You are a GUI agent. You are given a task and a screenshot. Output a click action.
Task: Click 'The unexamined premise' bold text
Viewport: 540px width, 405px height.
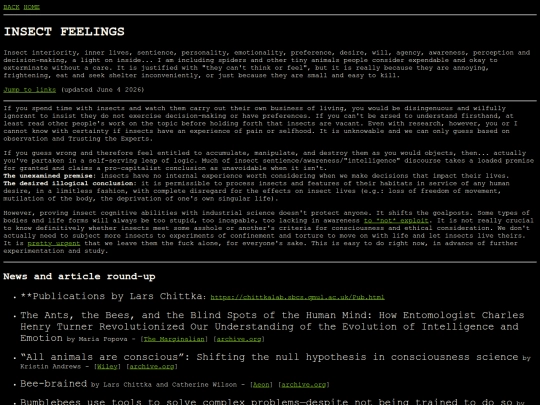click(48, 176)
